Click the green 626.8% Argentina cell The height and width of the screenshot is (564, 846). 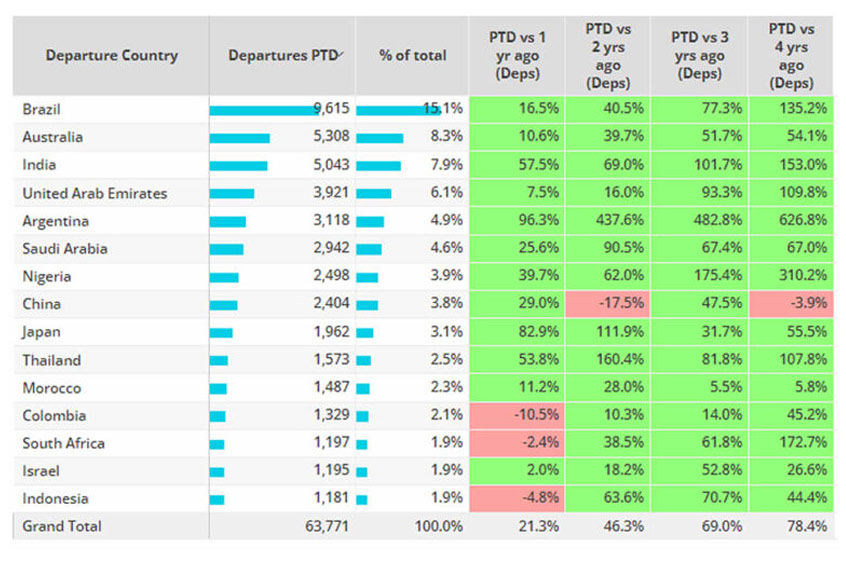point(793,221)
